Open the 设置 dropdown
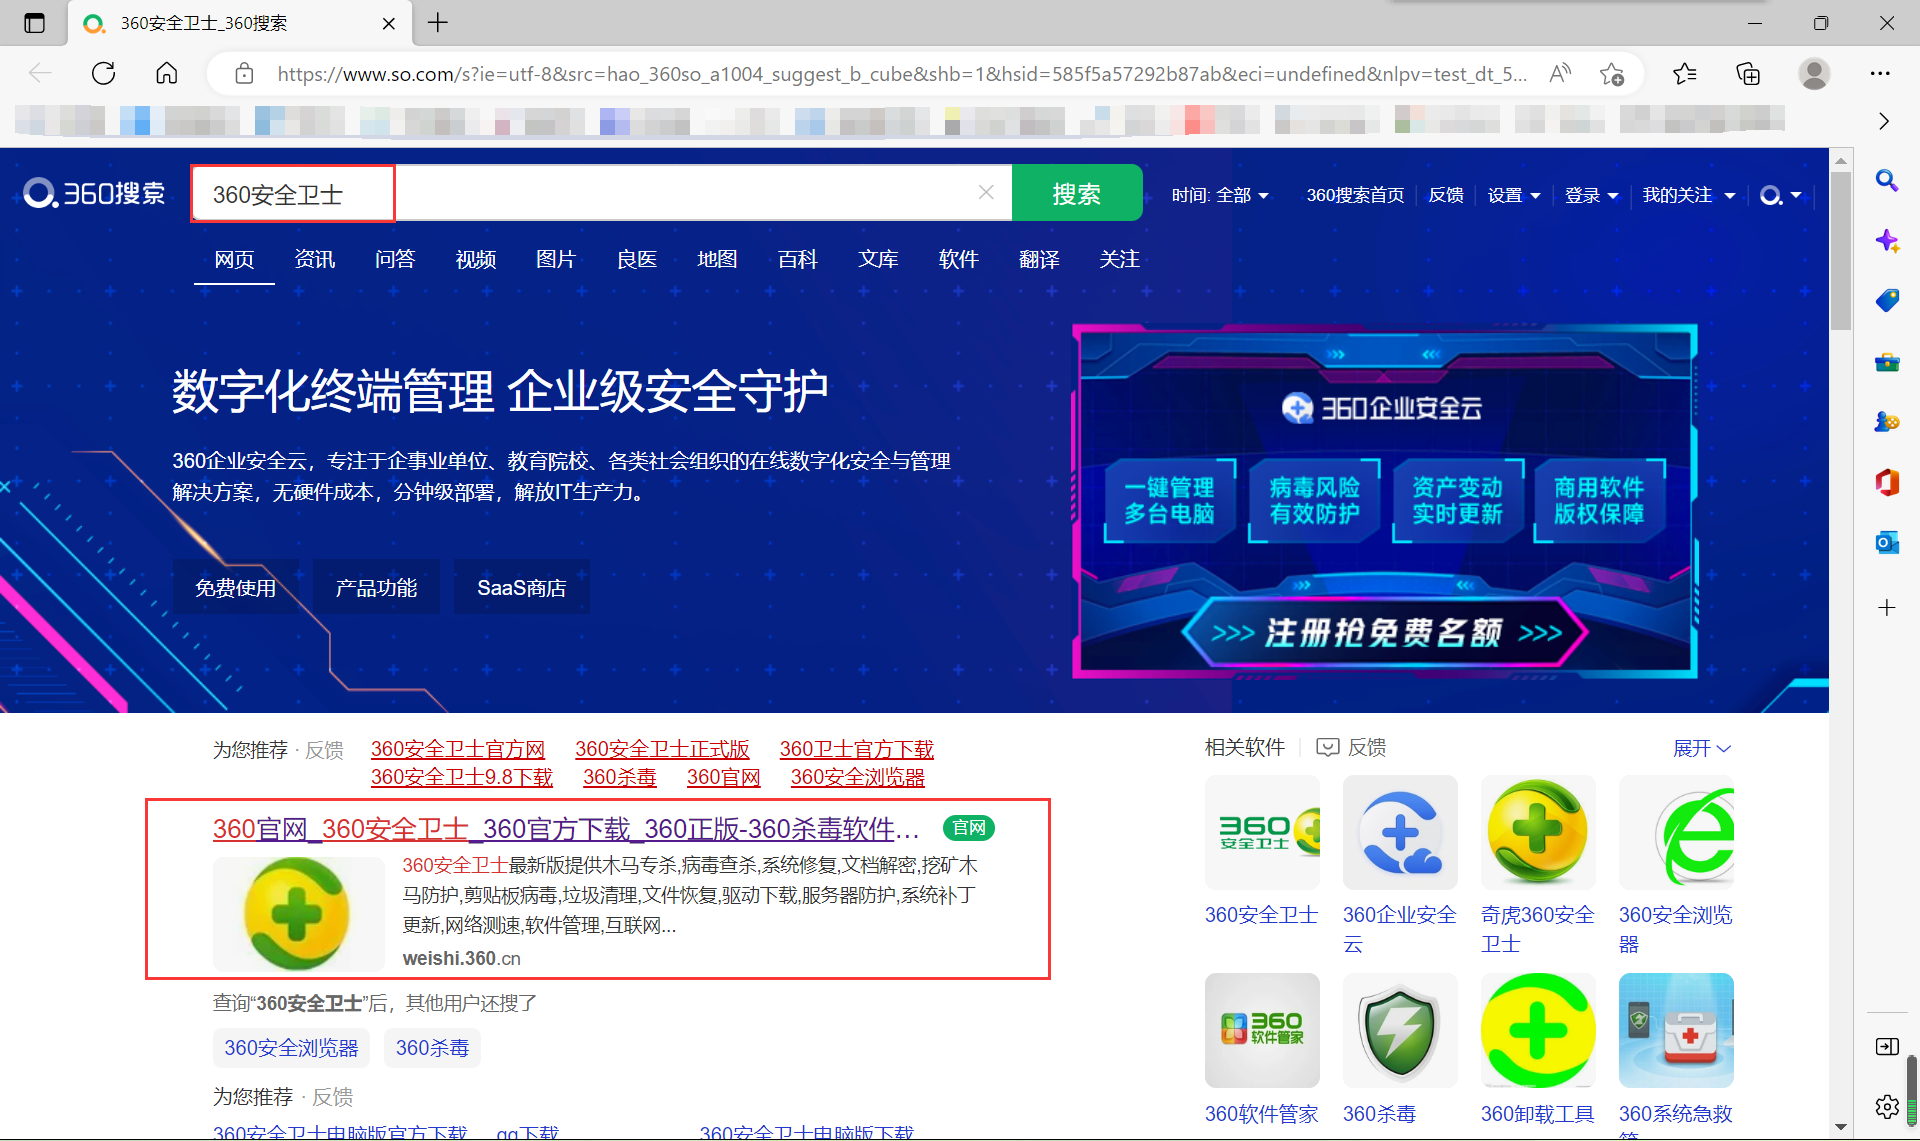Image resolution: width=1920 pixels, height=1141 pixels. pos(1514,195)
